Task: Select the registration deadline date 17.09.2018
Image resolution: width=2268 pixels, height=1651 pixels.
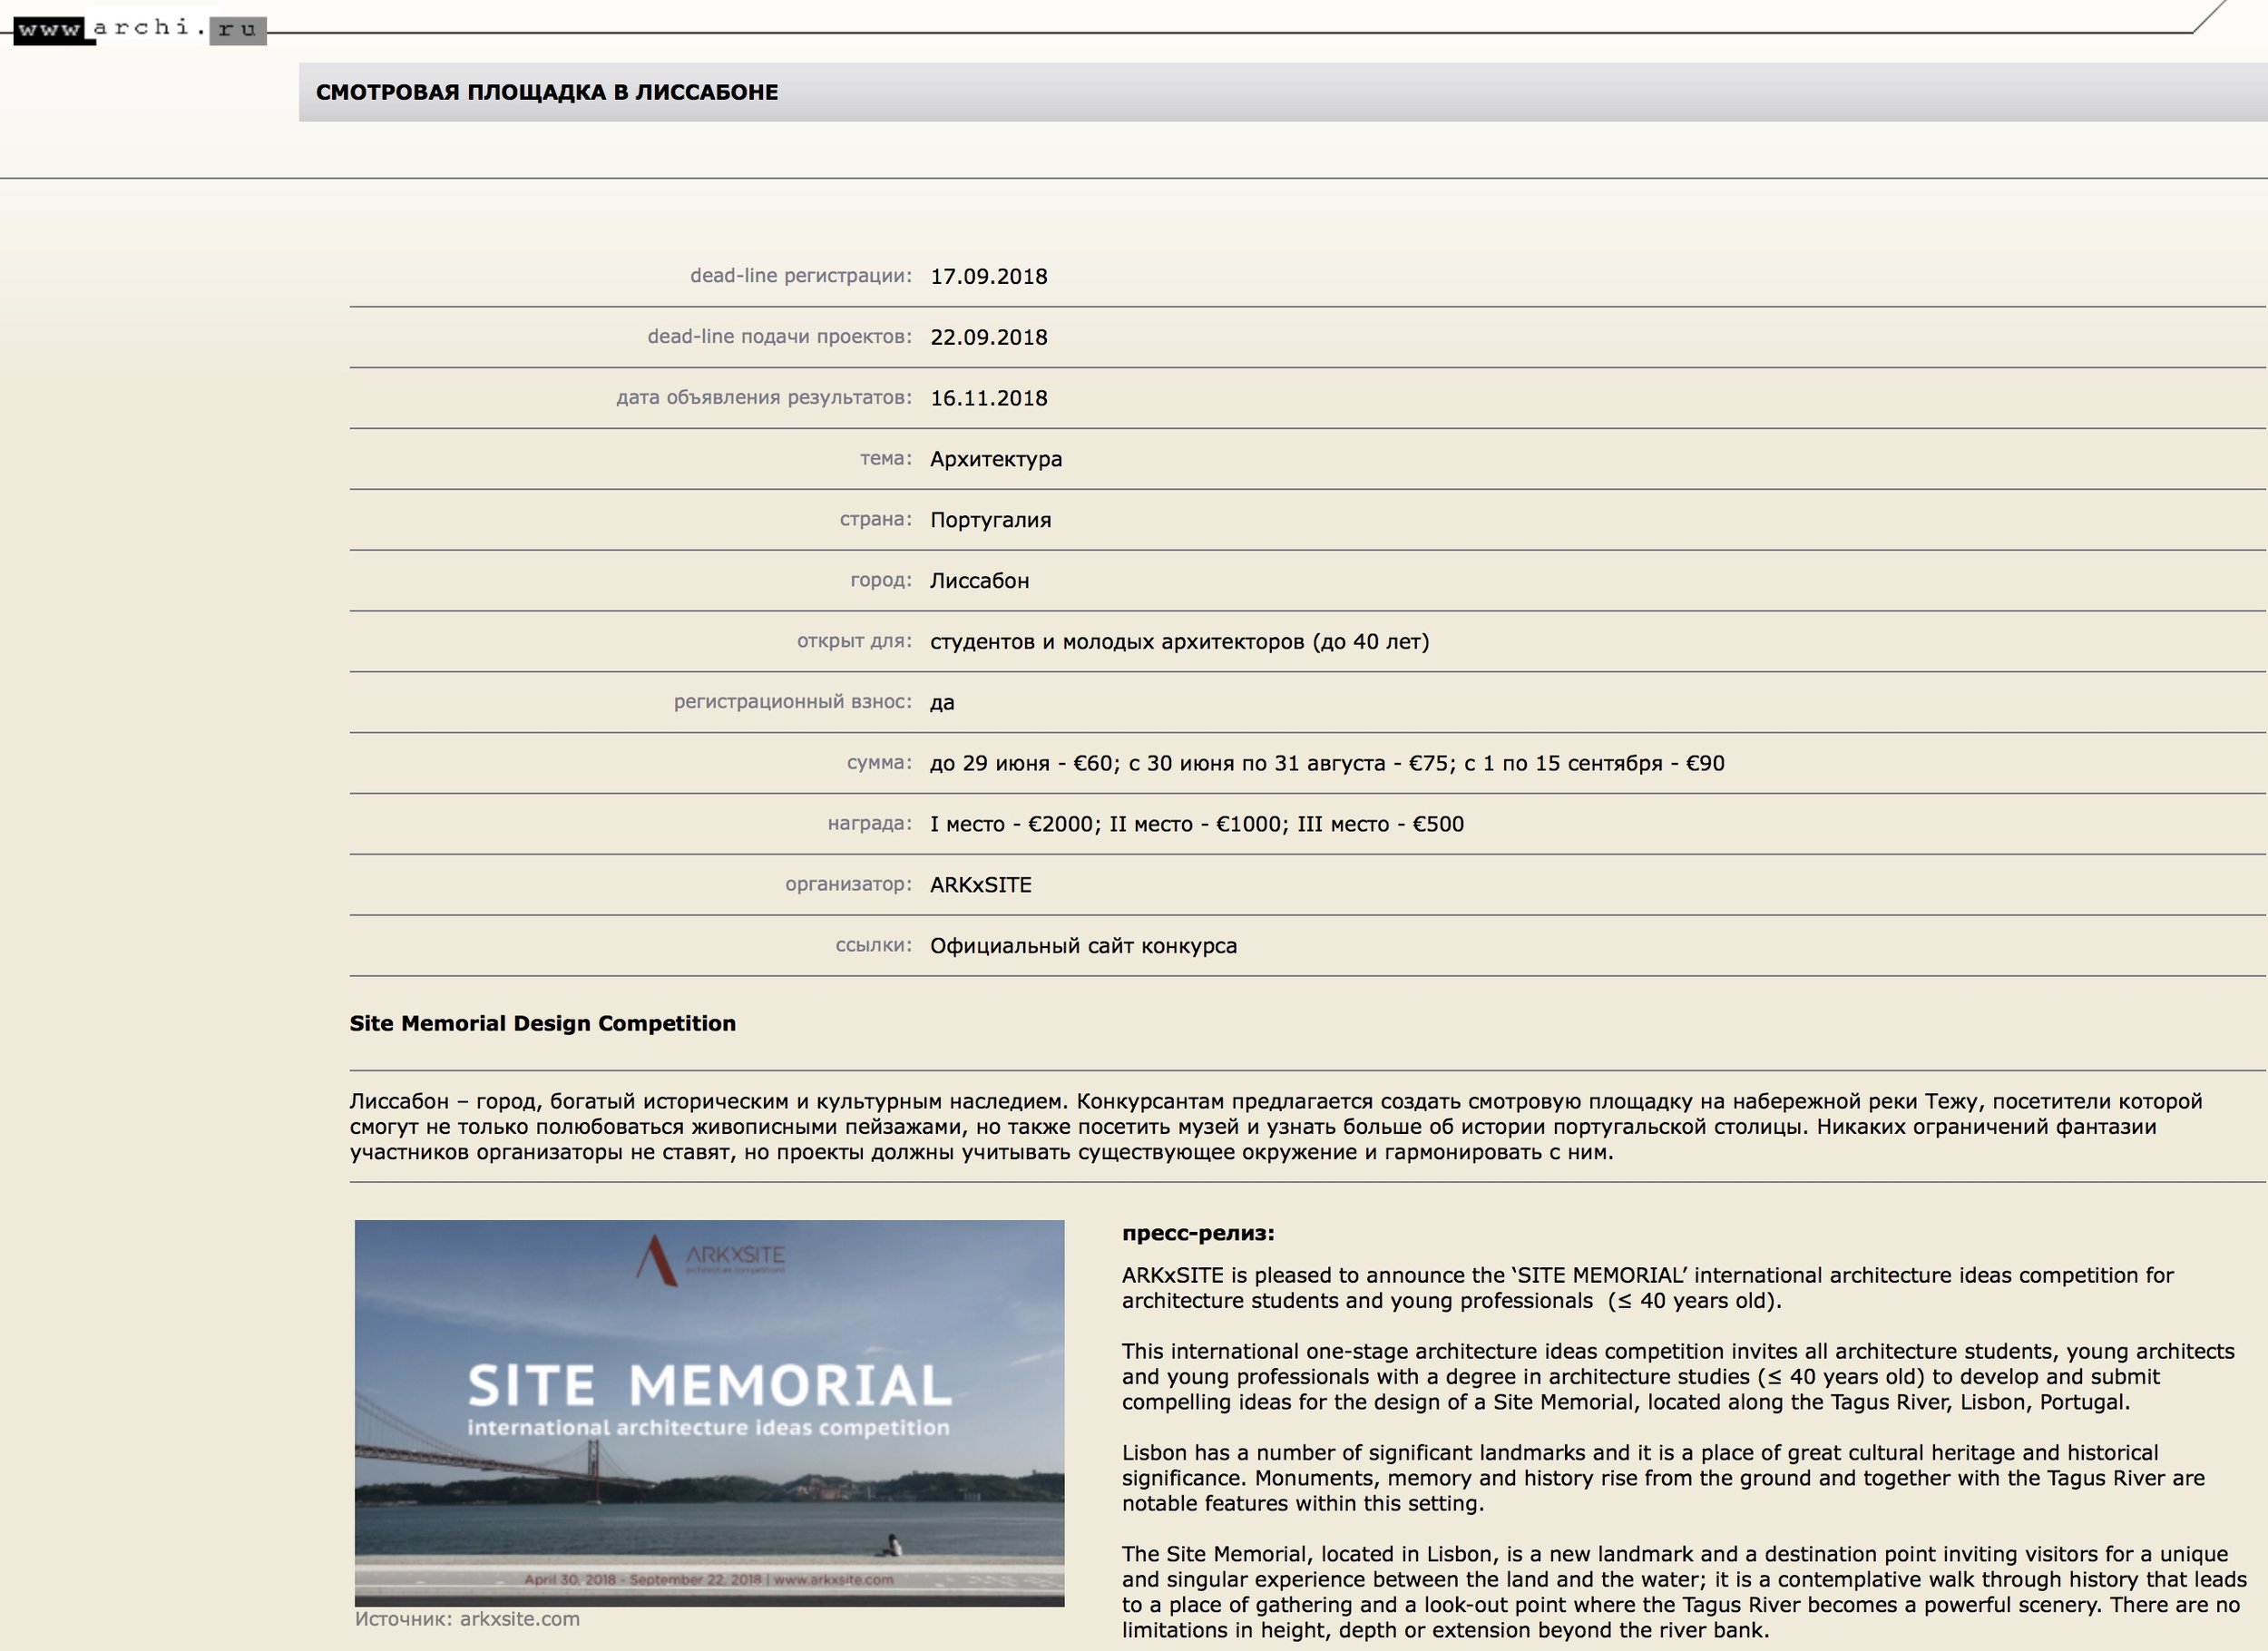Action: (x=988, y=277)
